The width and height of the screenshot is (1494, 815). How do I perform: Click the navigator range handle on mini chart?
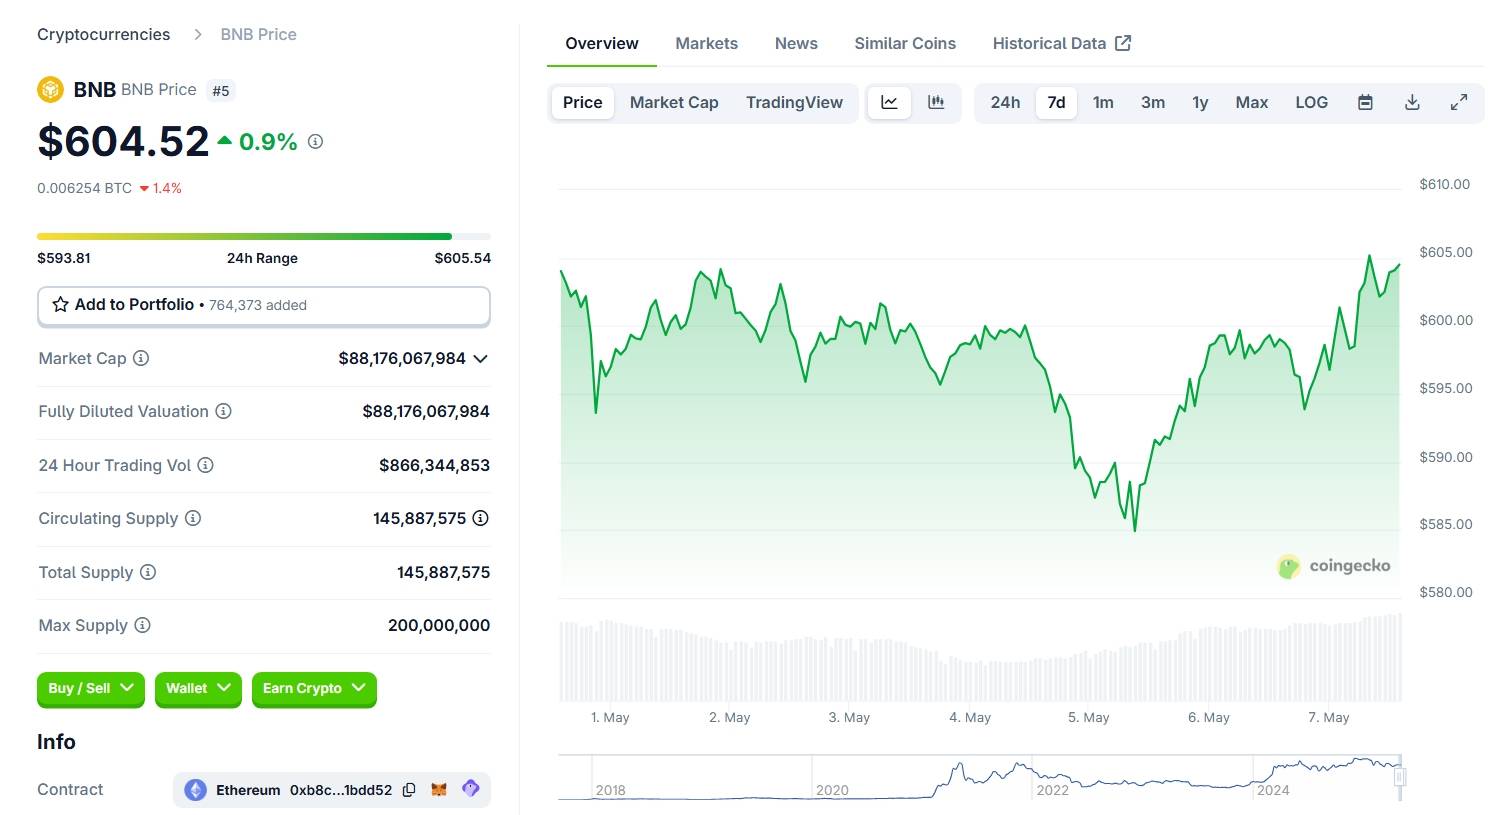[1400, 777]
